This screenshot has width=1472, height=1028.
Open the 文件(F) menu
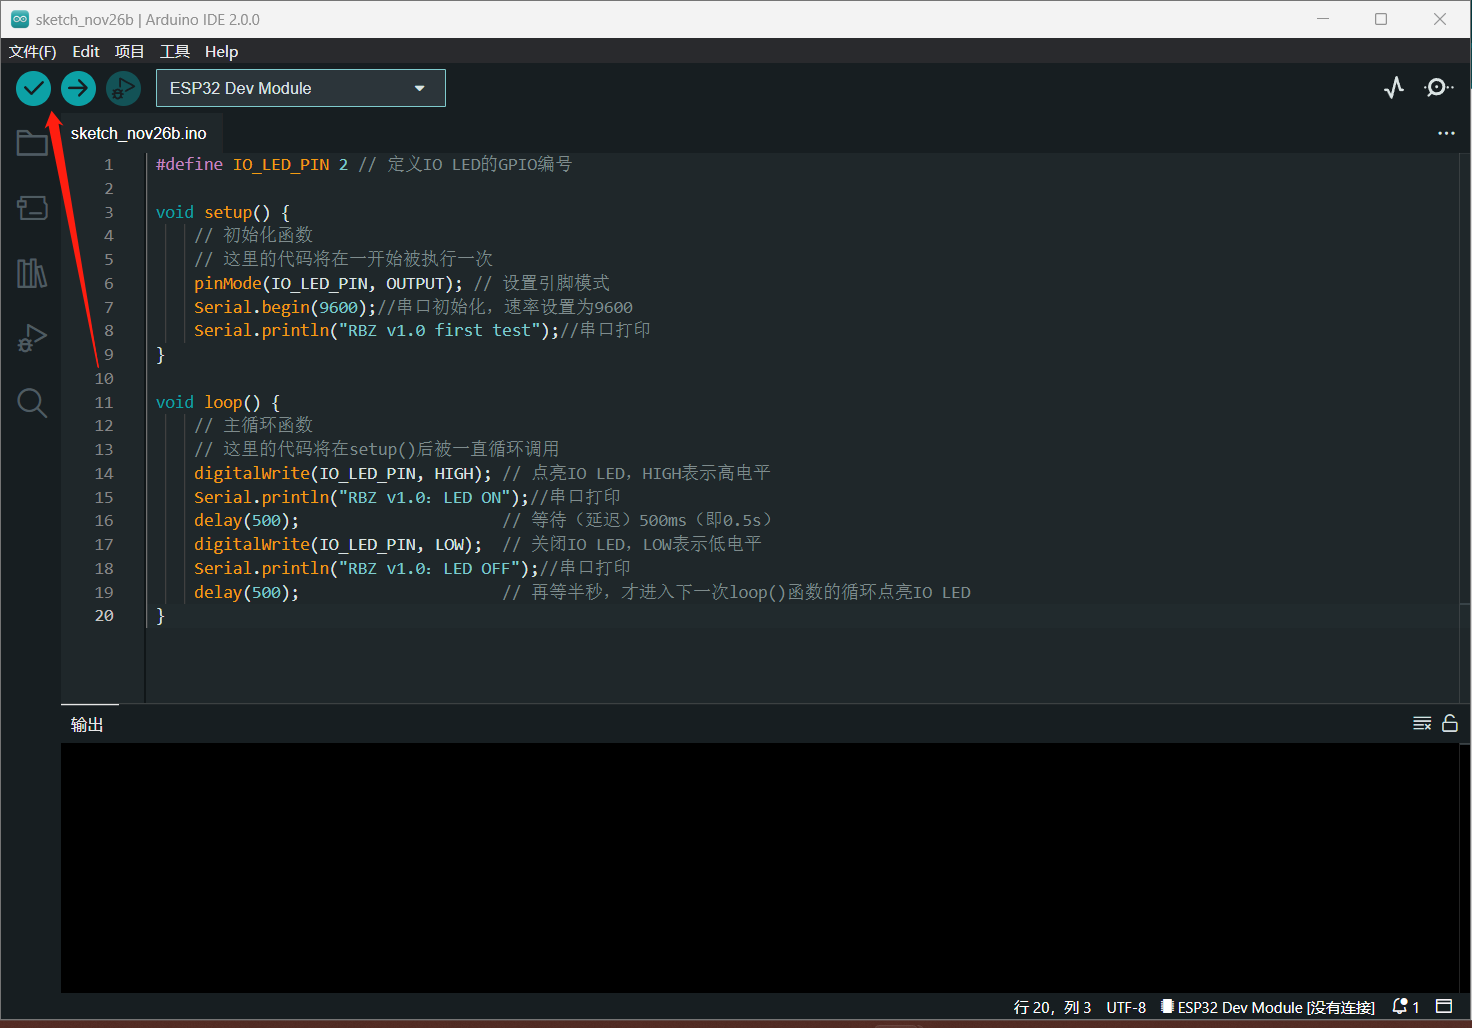32,51
